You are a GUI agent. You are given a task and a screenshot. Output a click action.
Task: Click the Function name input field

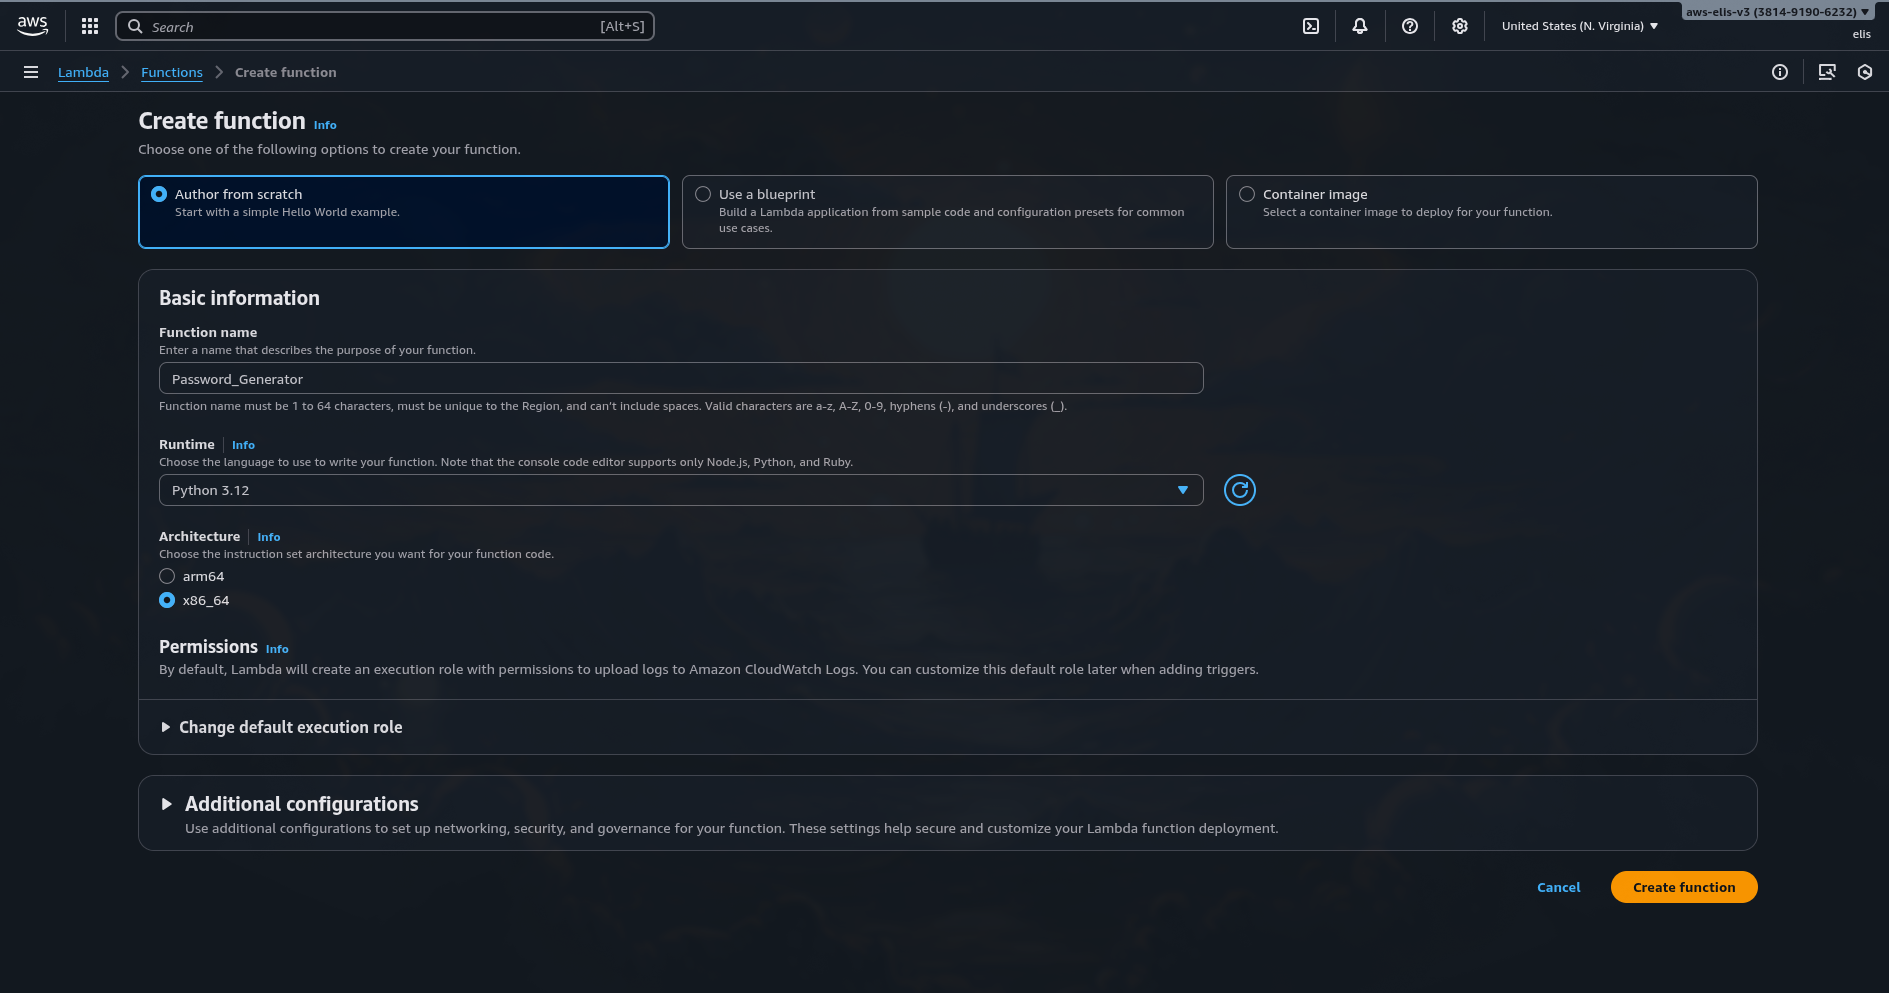tap(680, 379)
